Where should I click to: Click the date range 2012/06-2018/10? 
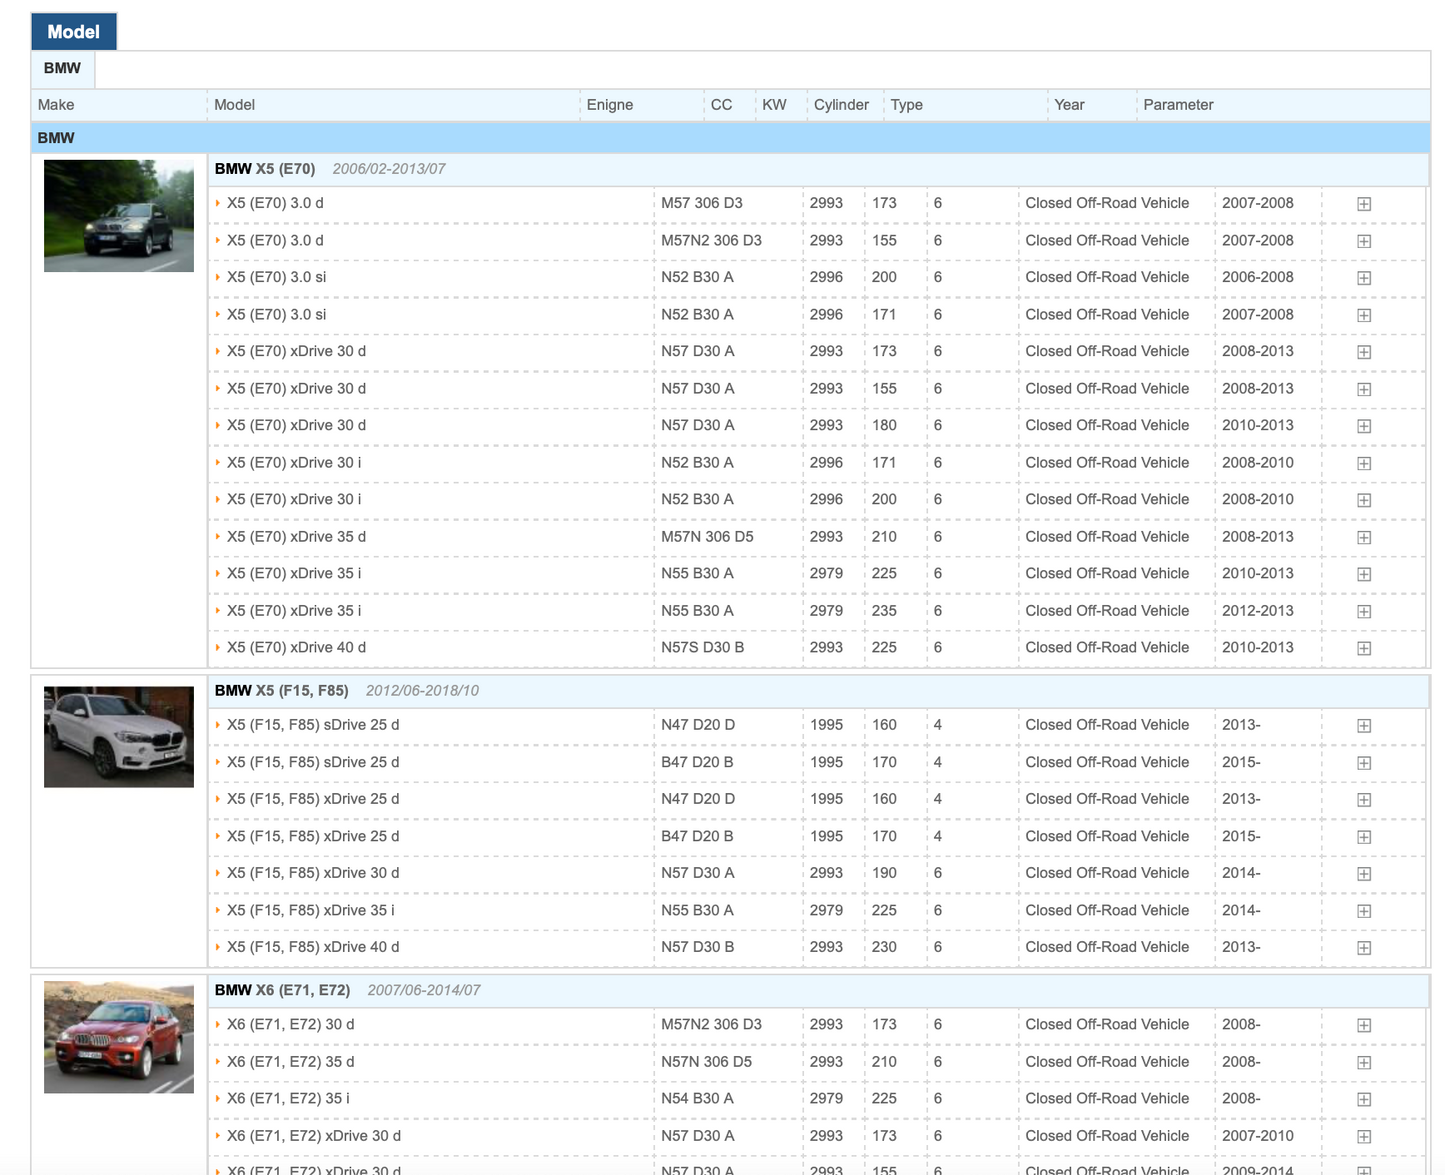coord(422,691)
